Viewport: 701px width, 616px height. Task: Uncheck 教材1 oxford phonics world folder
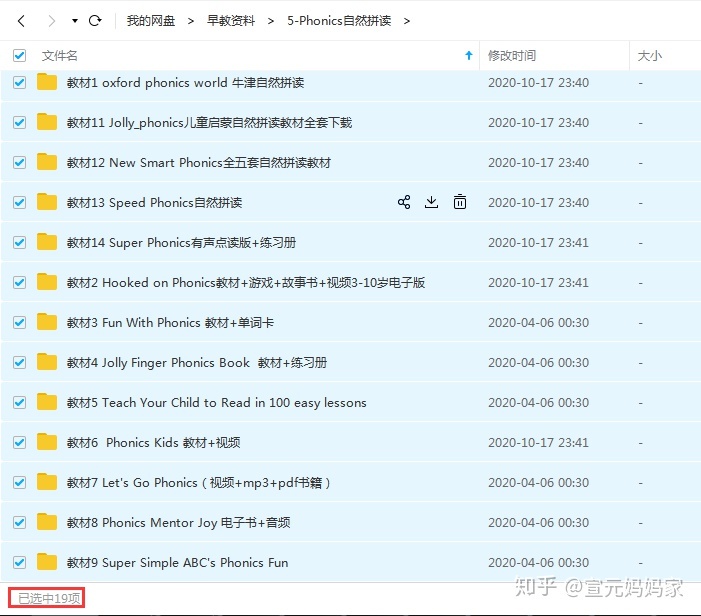click(x=19, y=83)
